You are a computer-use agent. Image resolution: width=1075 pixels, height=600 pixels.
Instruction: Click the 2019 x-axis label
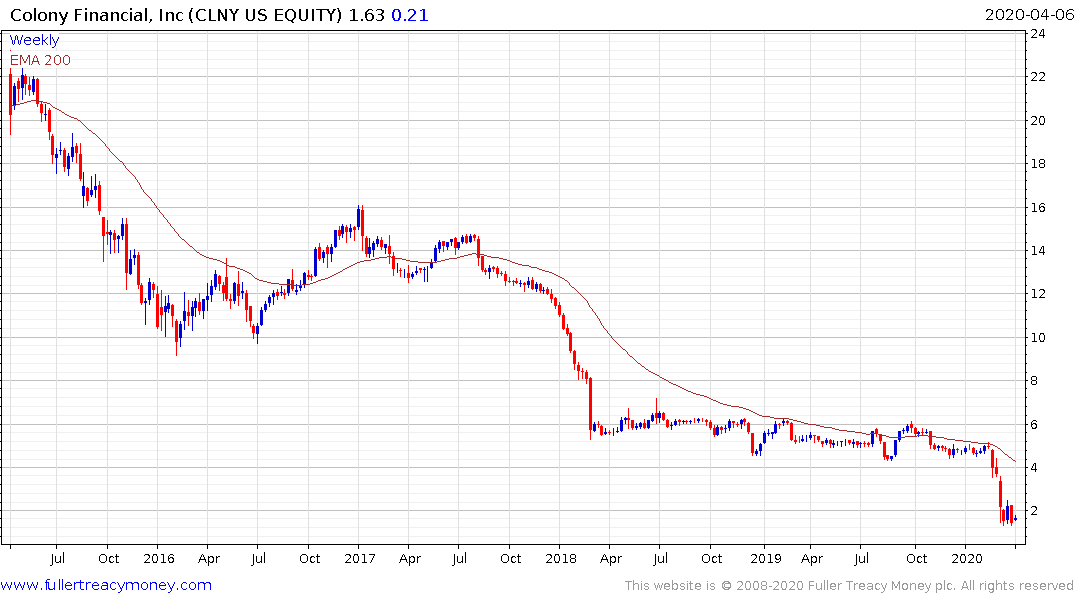(x=766, y=559)
